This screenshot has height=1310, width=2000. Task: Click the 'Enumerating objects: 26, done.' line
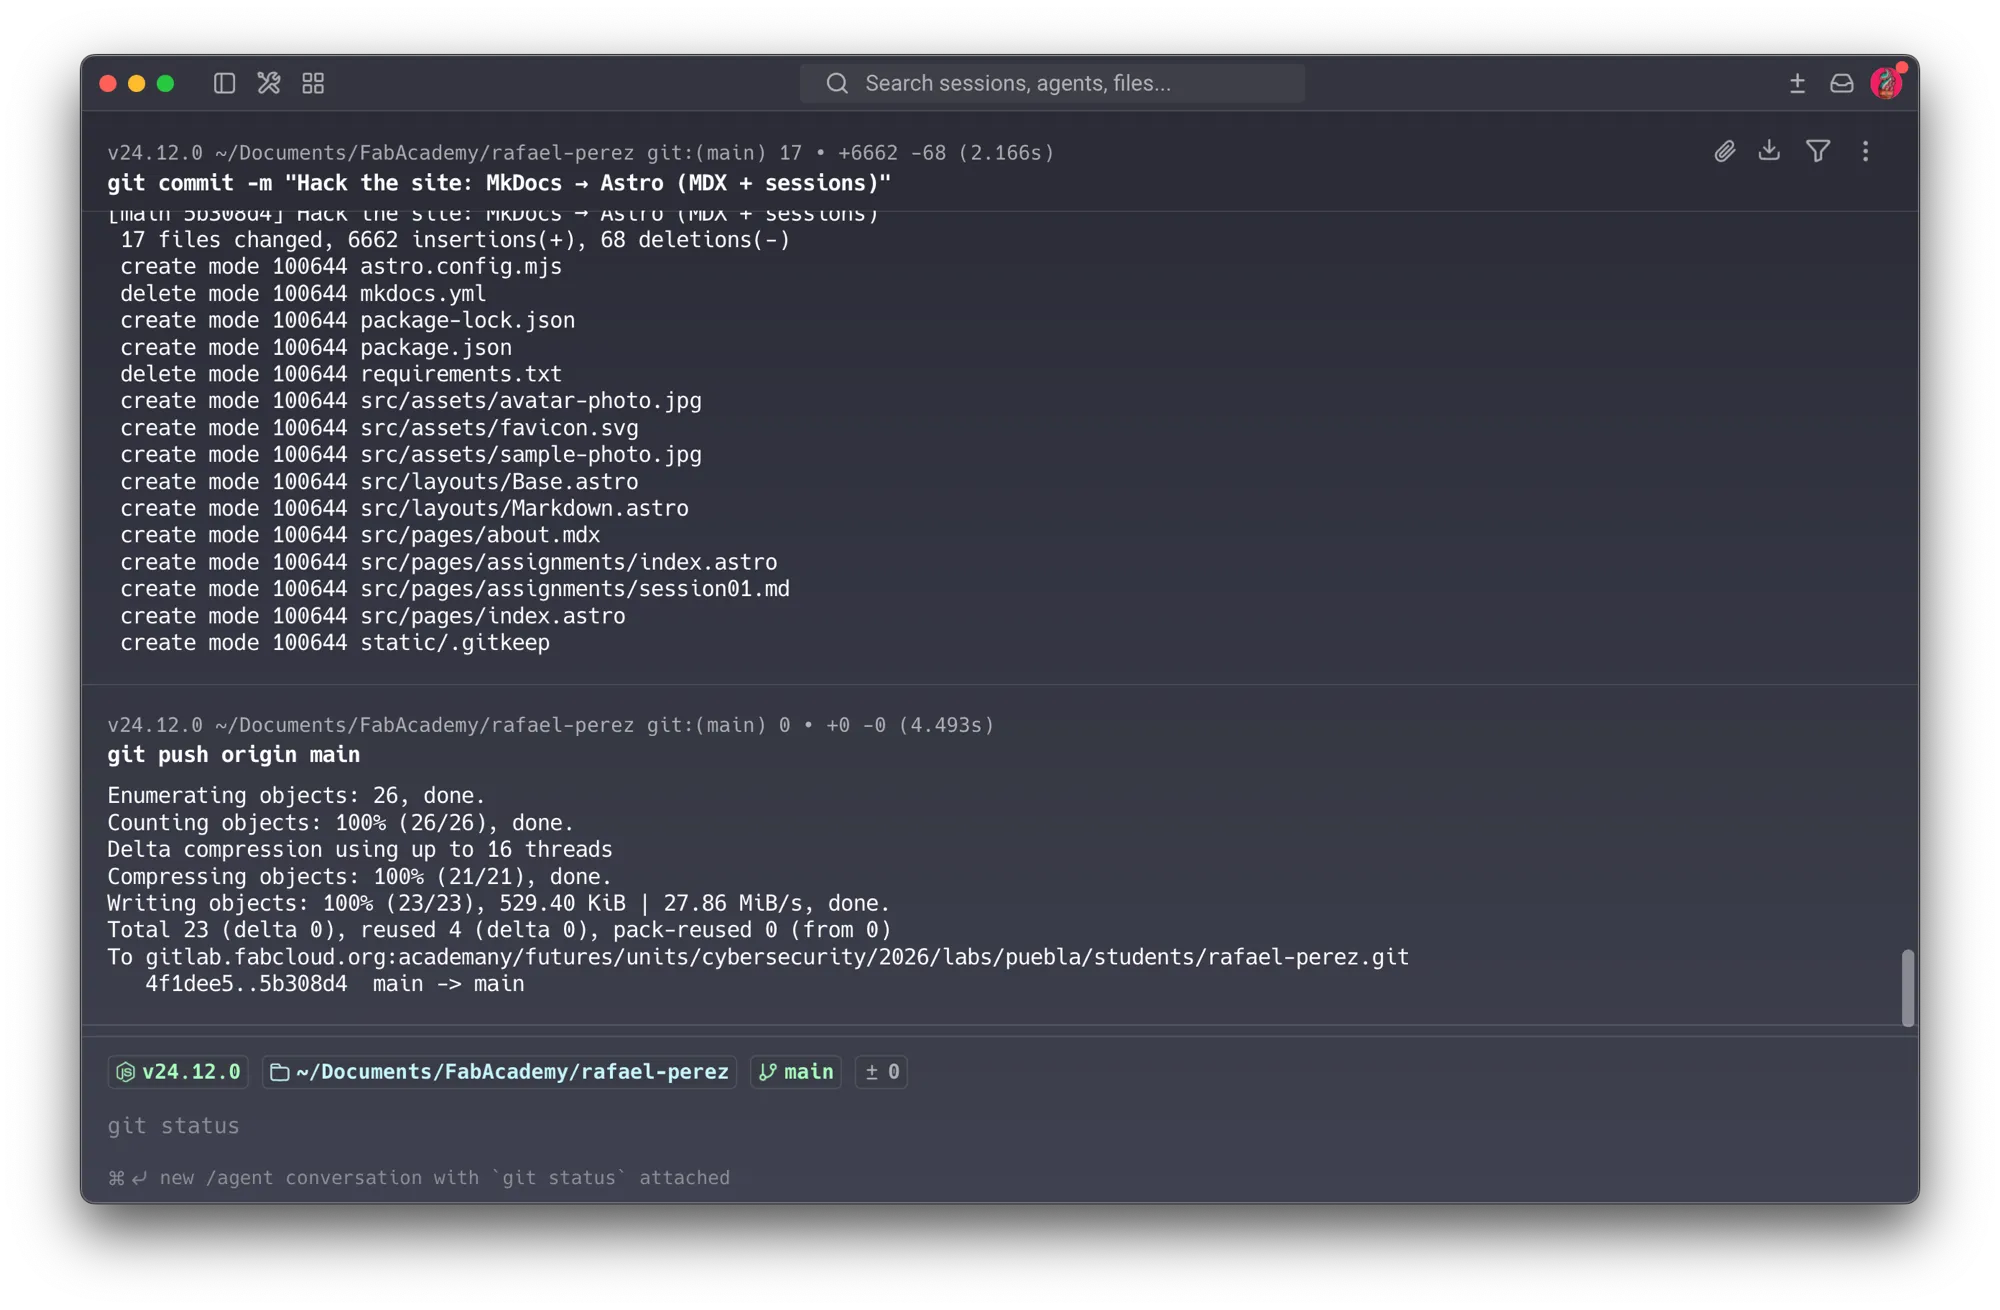(x=296, y=796)
